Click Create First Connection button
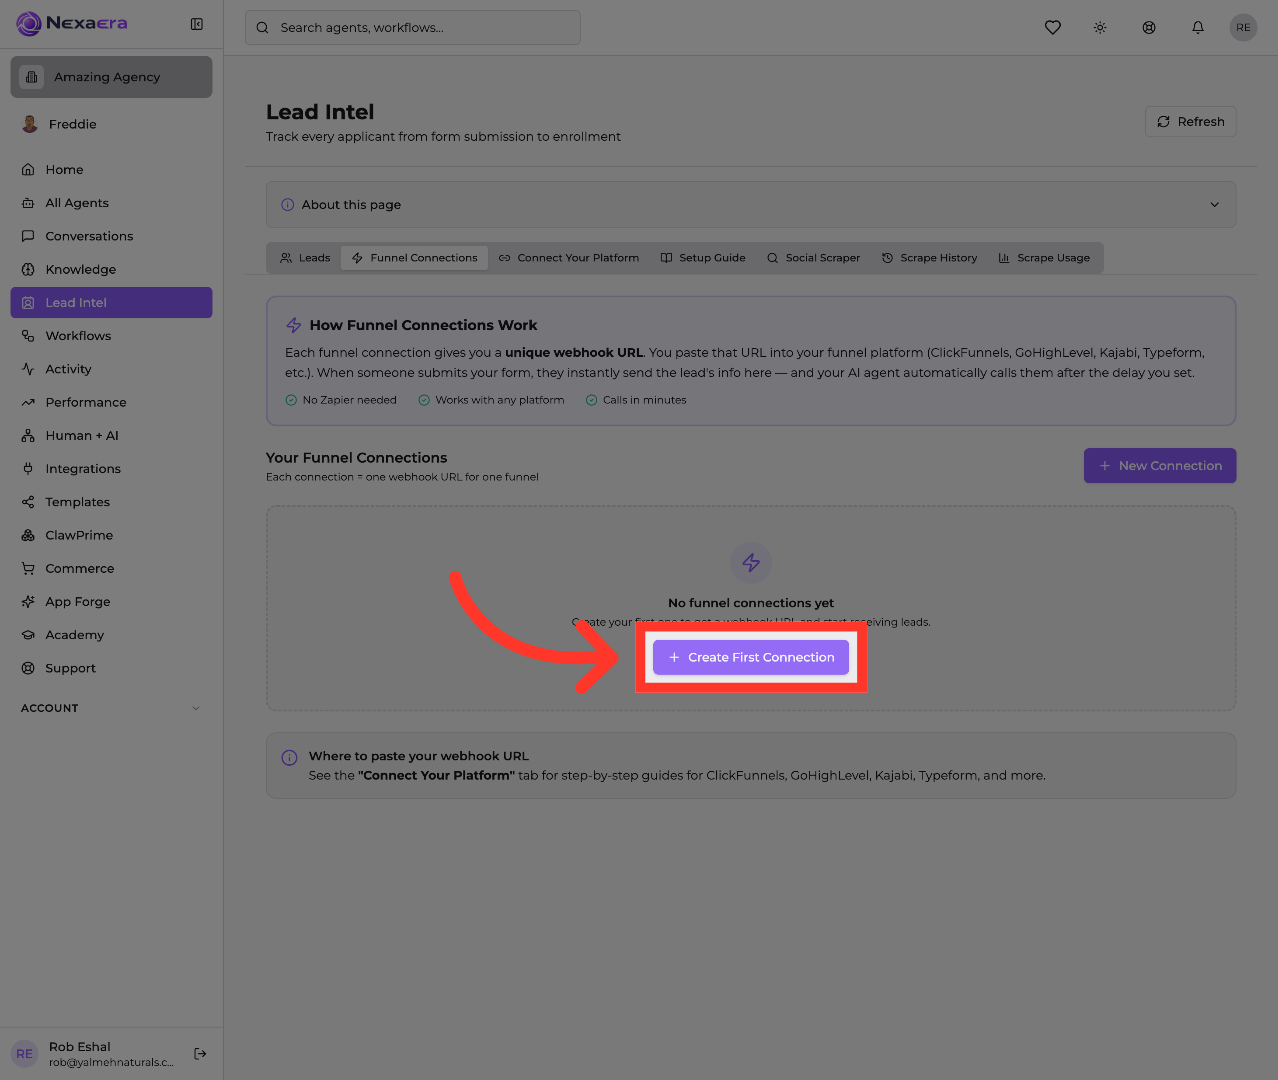The width and height of the screenshot is (1278, 1080). point(751,657)
